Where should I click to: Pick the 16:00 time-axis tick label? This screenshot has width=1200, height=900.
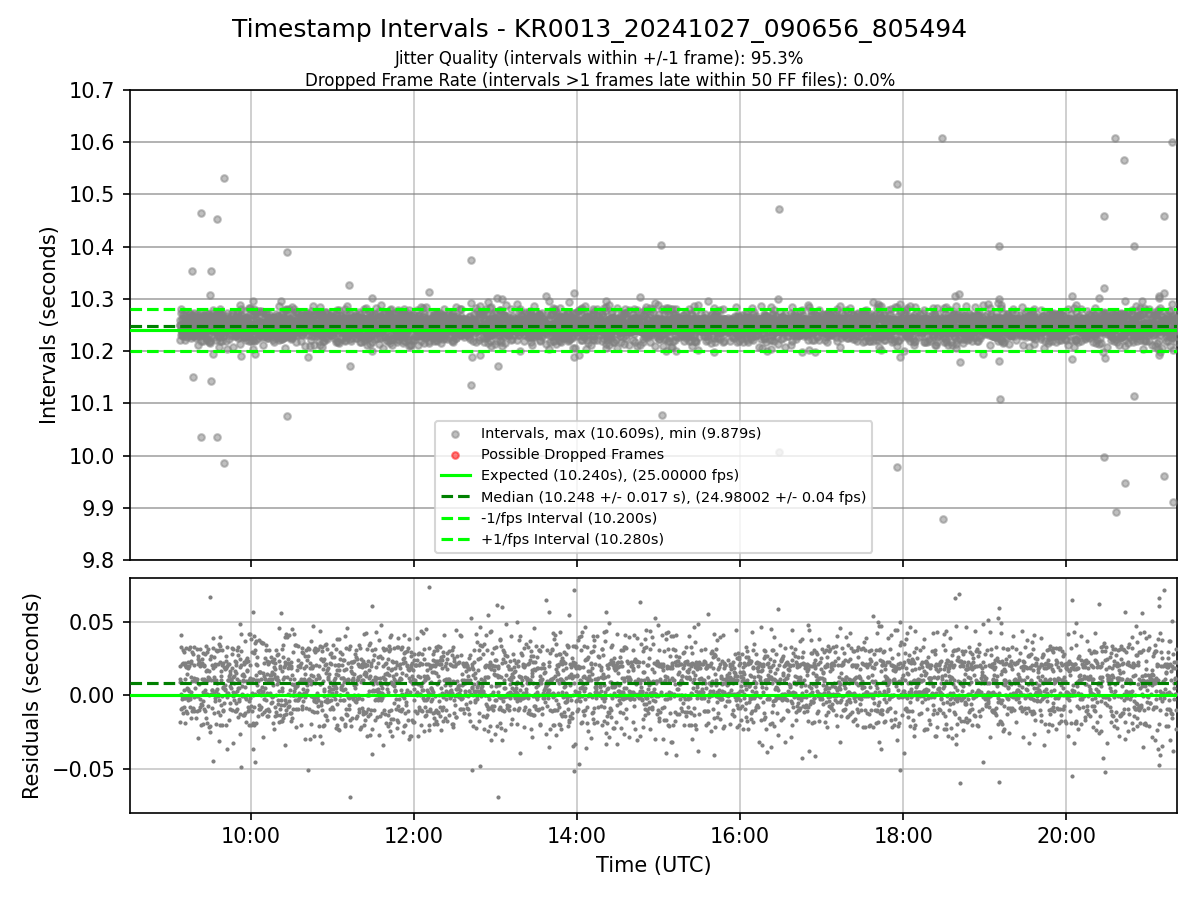[739, 835]
